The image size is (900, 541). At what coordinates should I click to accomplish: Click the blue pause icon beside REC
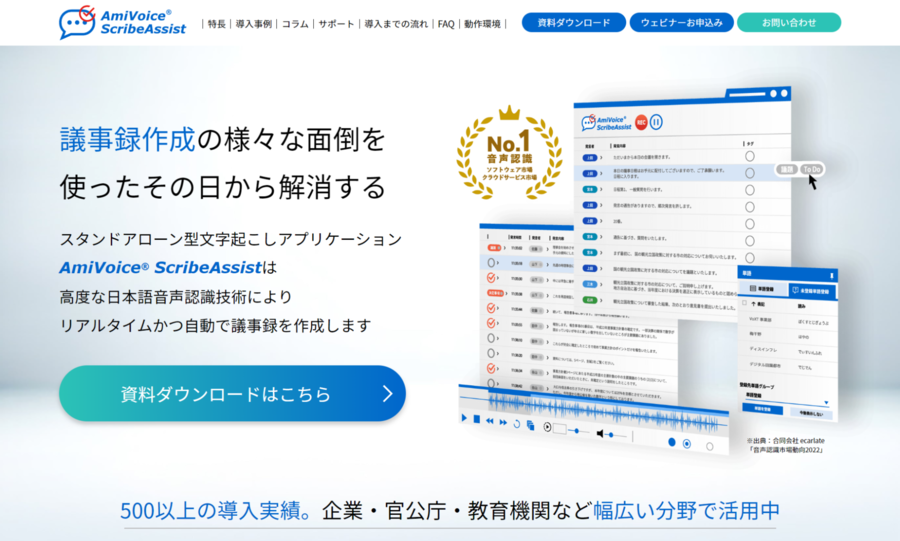pyautogui.click(x=656, y=122)
